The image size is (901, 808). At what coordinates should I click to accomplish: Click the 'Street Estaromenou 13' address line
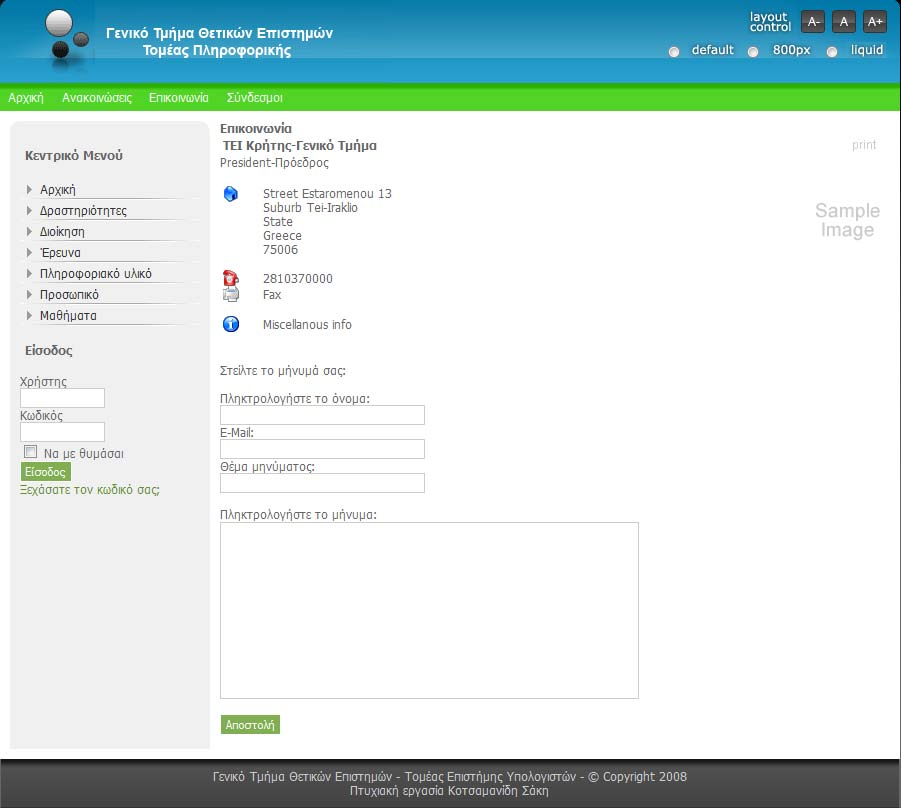coord(328,194)
